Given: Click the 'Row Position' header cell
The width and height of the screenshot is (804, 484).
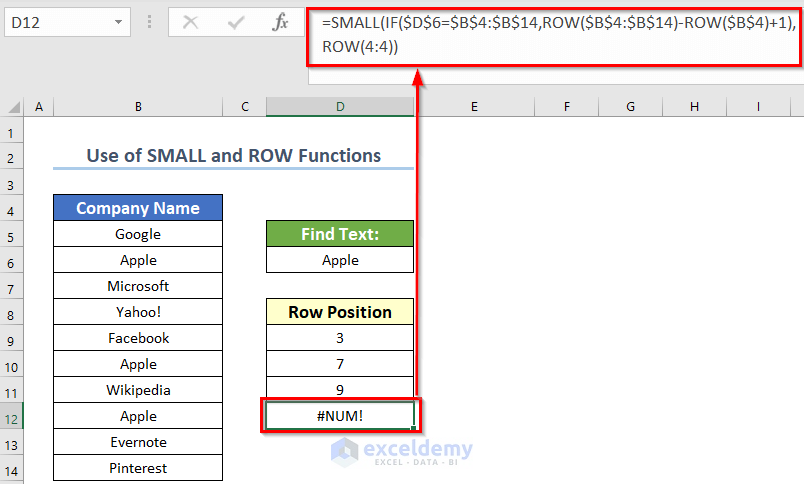Looking at the screenshot, I should 340,312.
